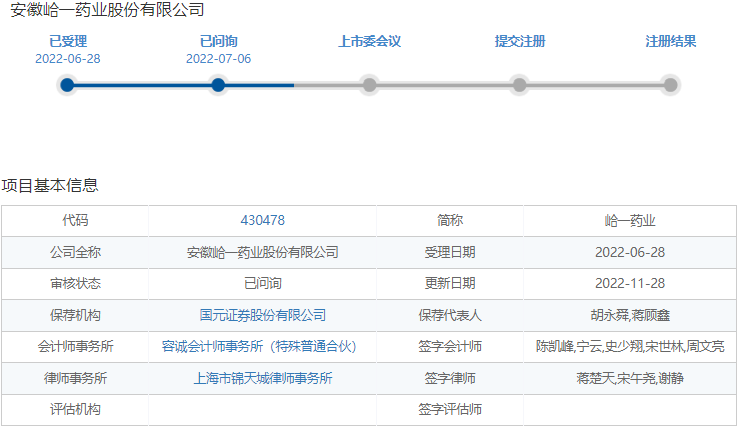Open 国元证券股份有限公司 sponsor link

263,315
